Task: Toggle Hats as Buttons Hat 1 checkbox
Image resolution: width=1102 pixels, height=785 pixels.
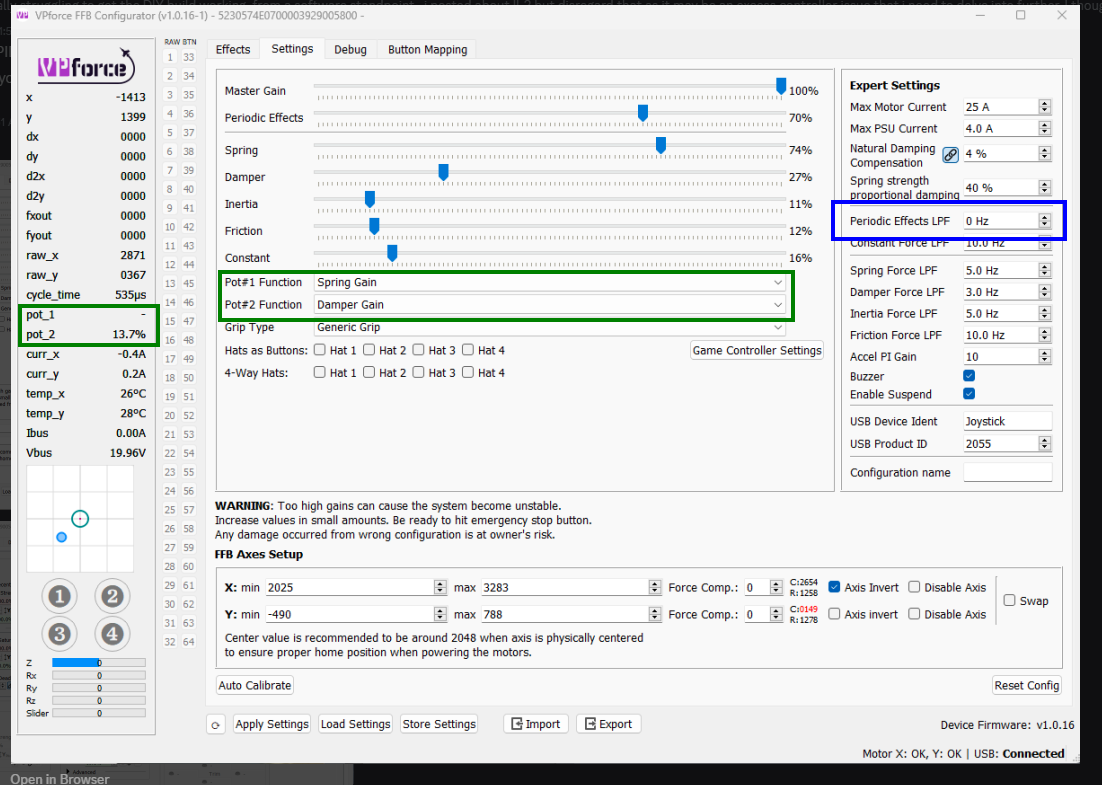Action: (320, 349)
